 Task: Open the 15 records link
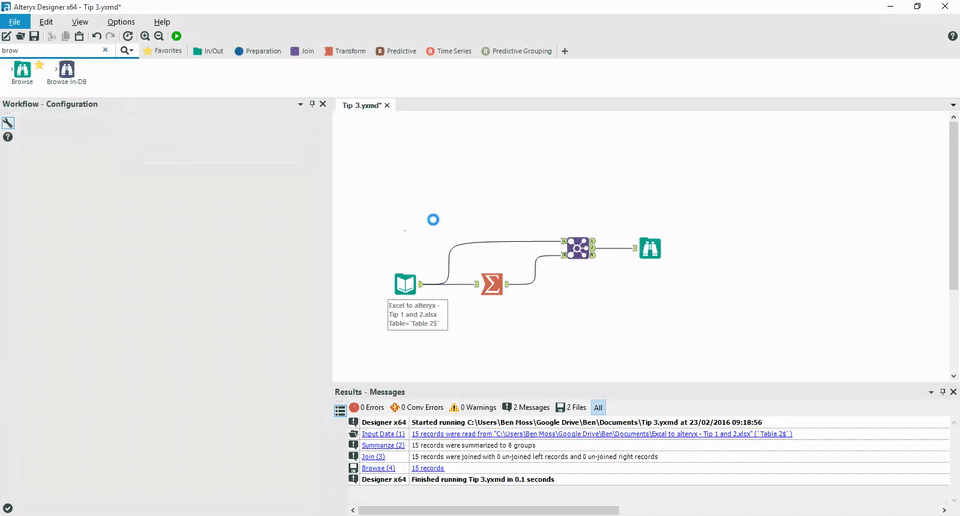pyautogui.click(x=428, y=468)
